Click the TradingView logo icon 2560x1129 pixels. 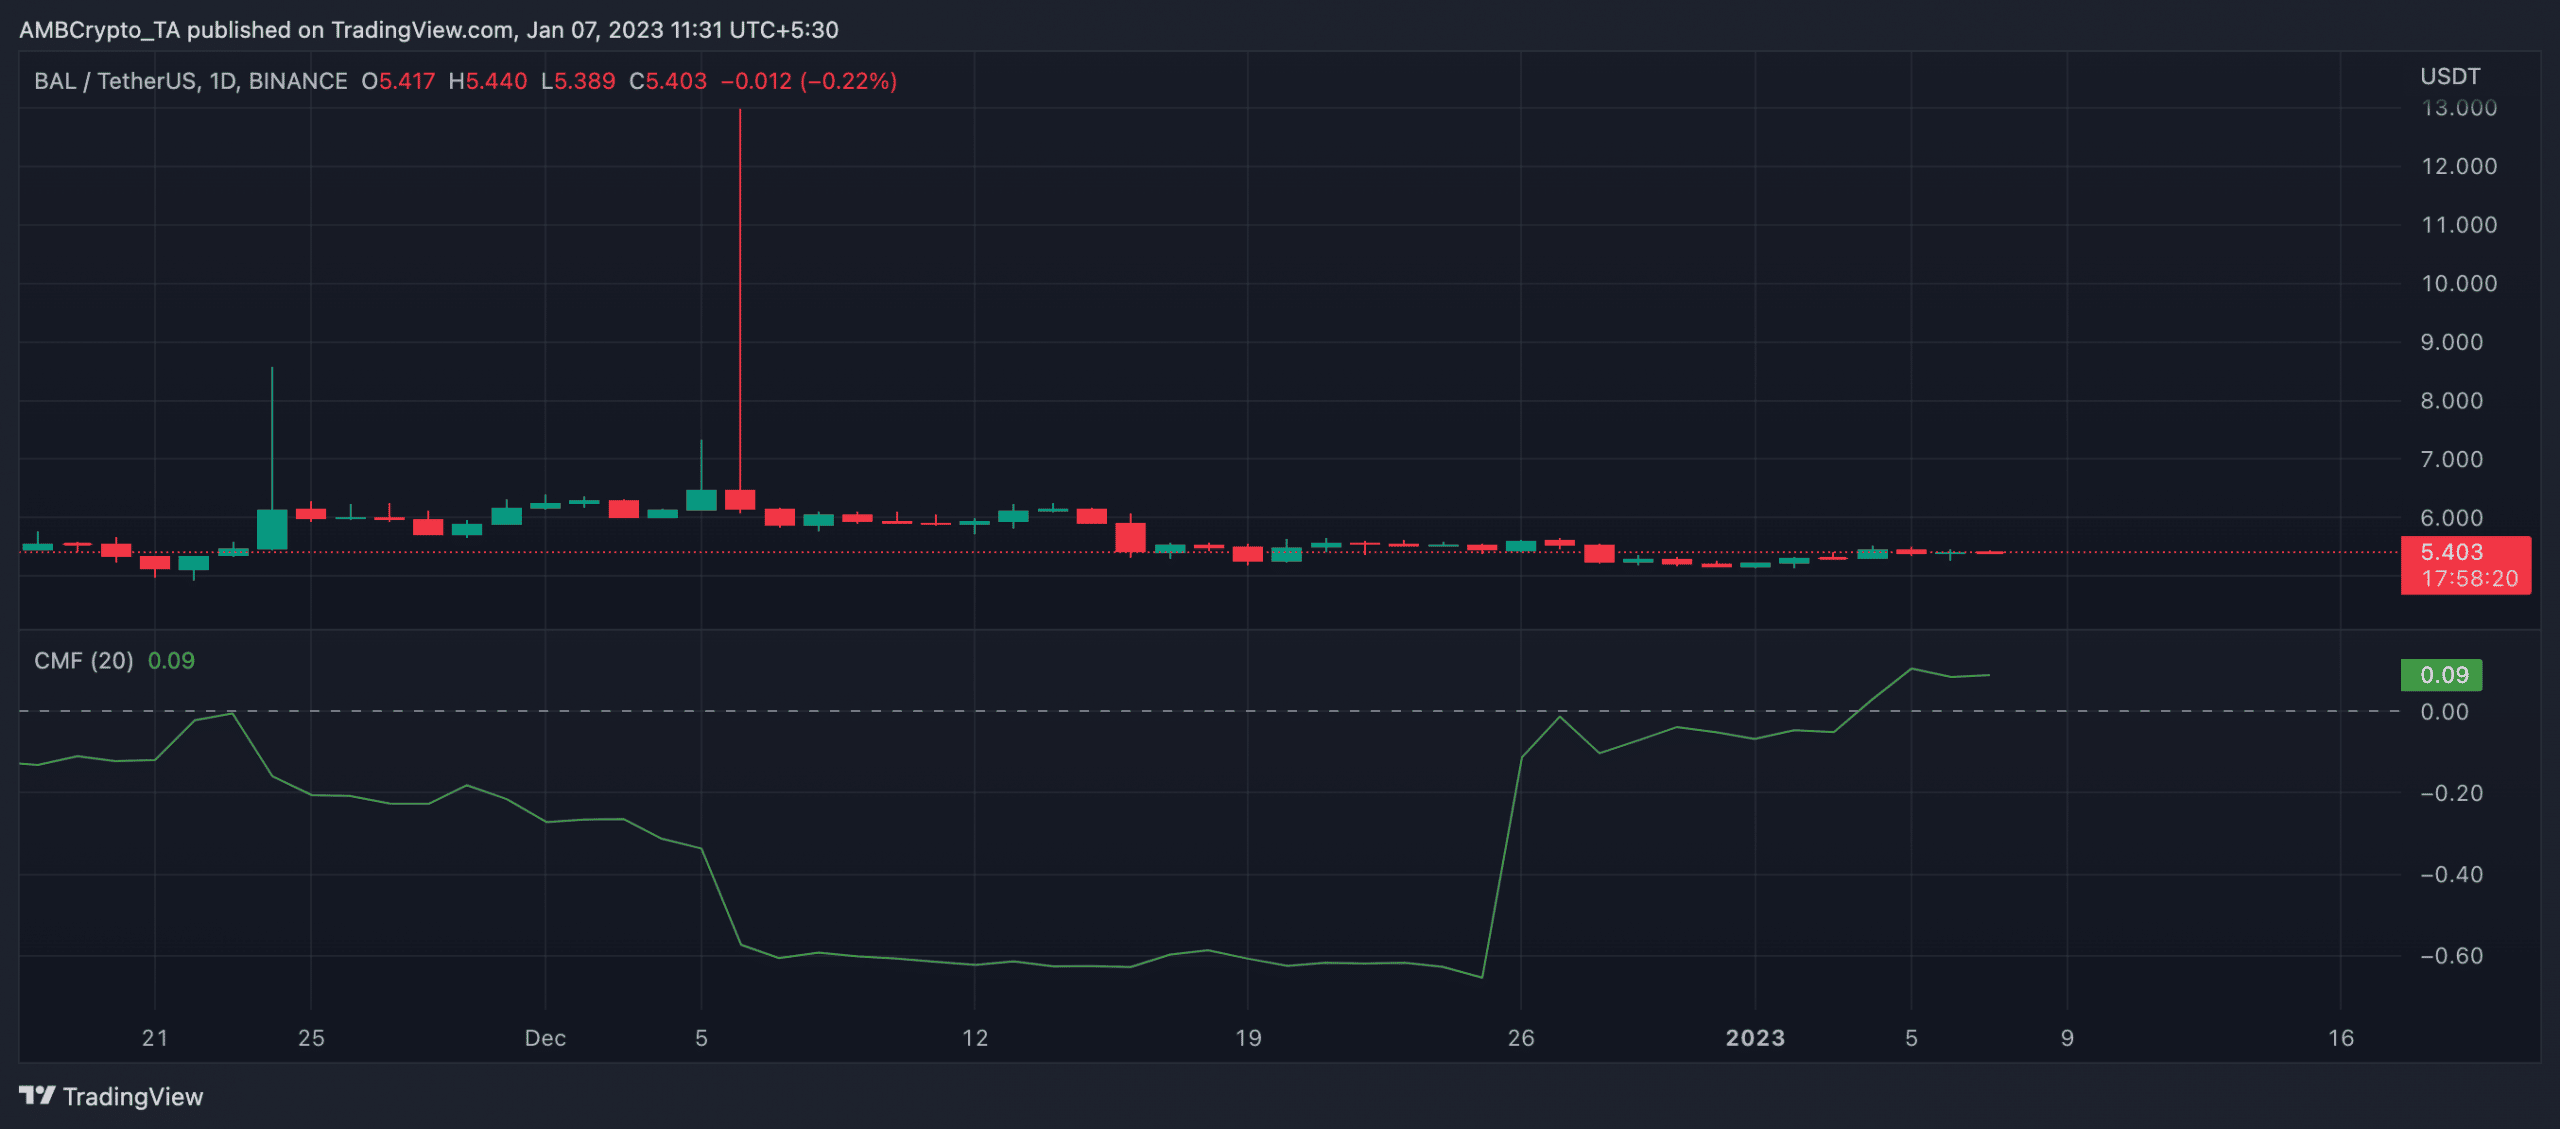point(37,1096)
